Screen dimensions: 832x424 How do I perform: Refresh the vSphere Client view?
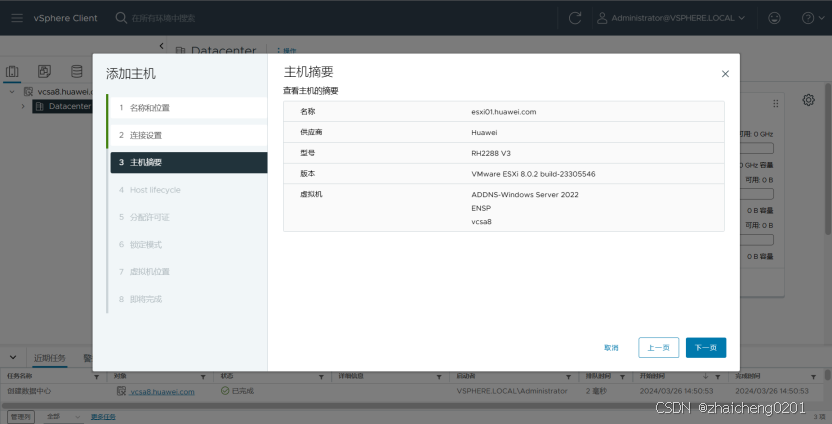[575, 18]
